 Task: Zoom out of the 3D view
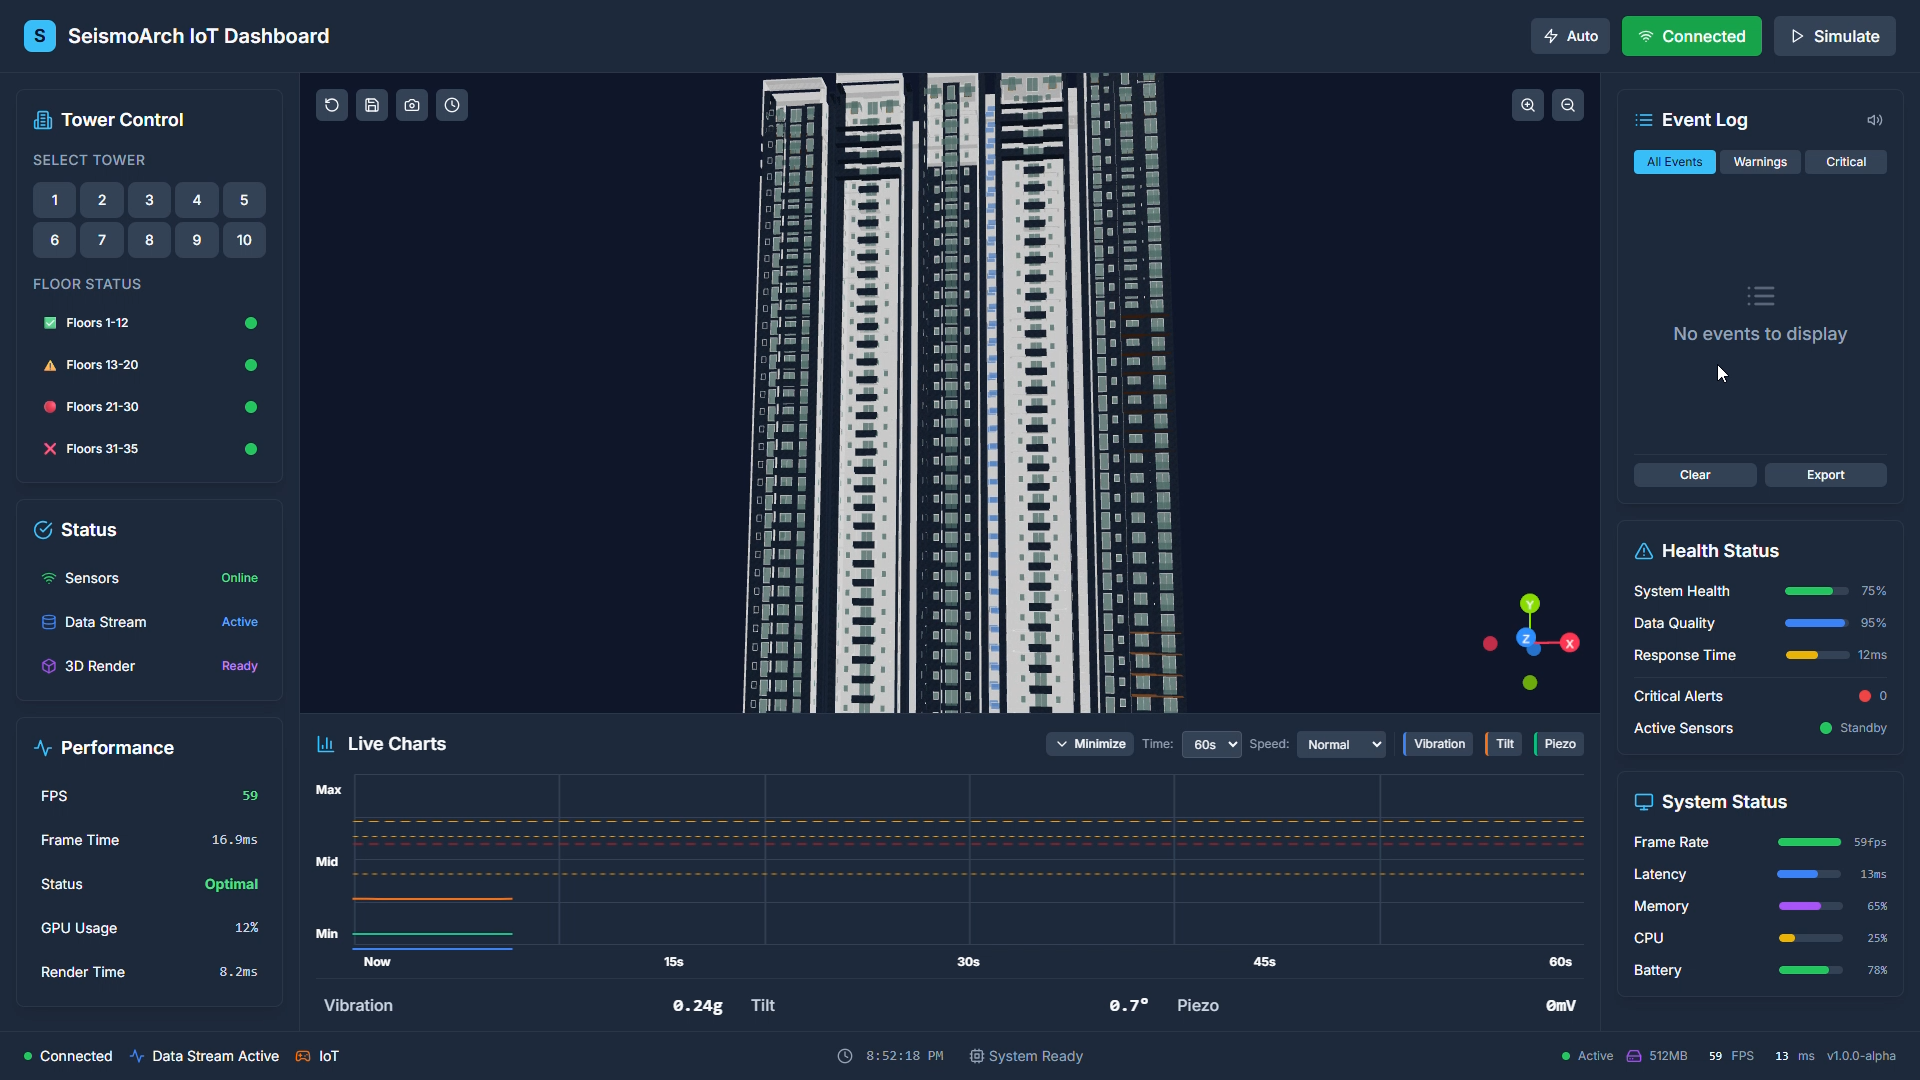point(1568,105)
